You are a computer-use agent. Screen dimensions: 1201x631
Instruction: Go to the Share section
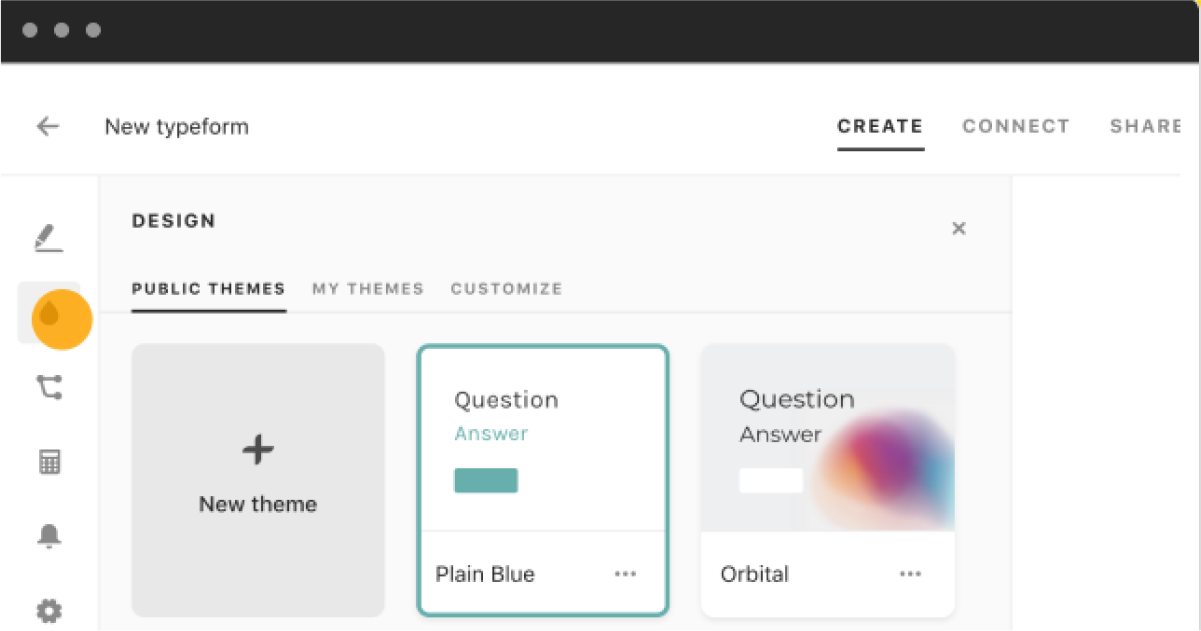[1145, 127]
